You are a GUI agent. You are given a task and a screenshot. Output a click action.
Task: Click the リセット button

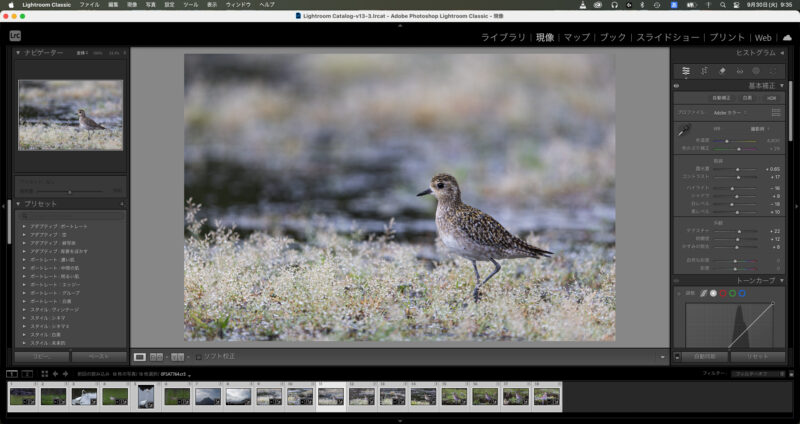point(757,356)
